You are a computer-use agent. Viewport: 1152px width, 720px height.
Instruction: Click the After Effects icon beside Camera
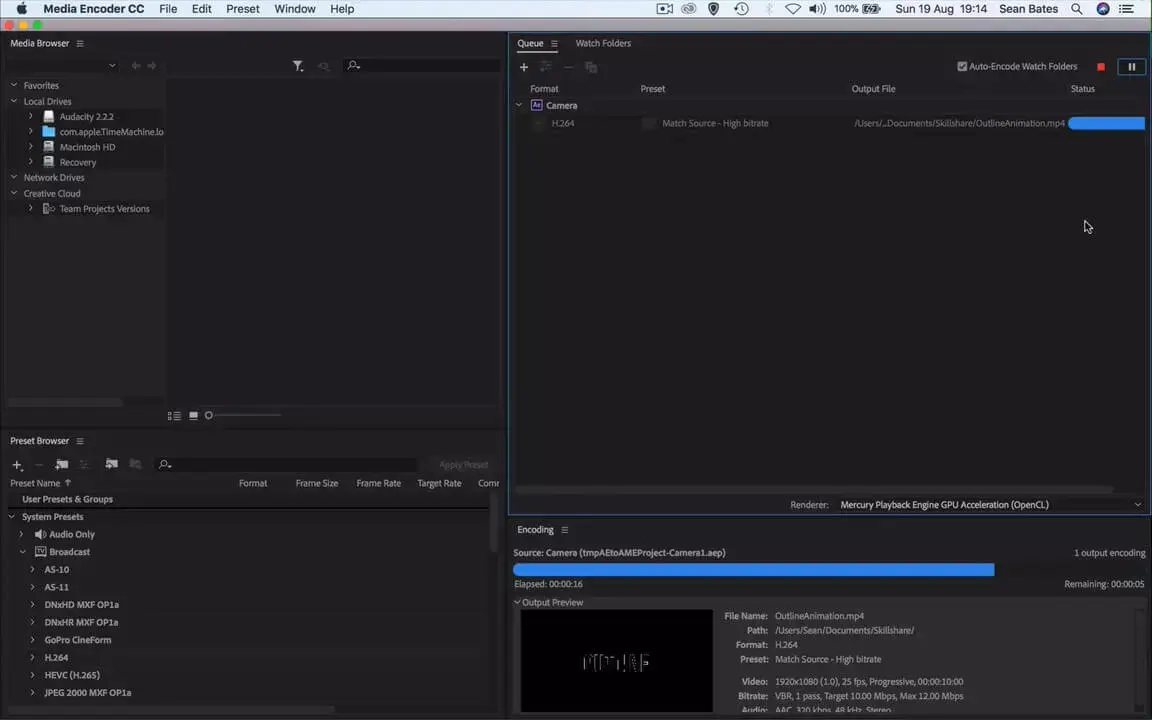point(536,105)
